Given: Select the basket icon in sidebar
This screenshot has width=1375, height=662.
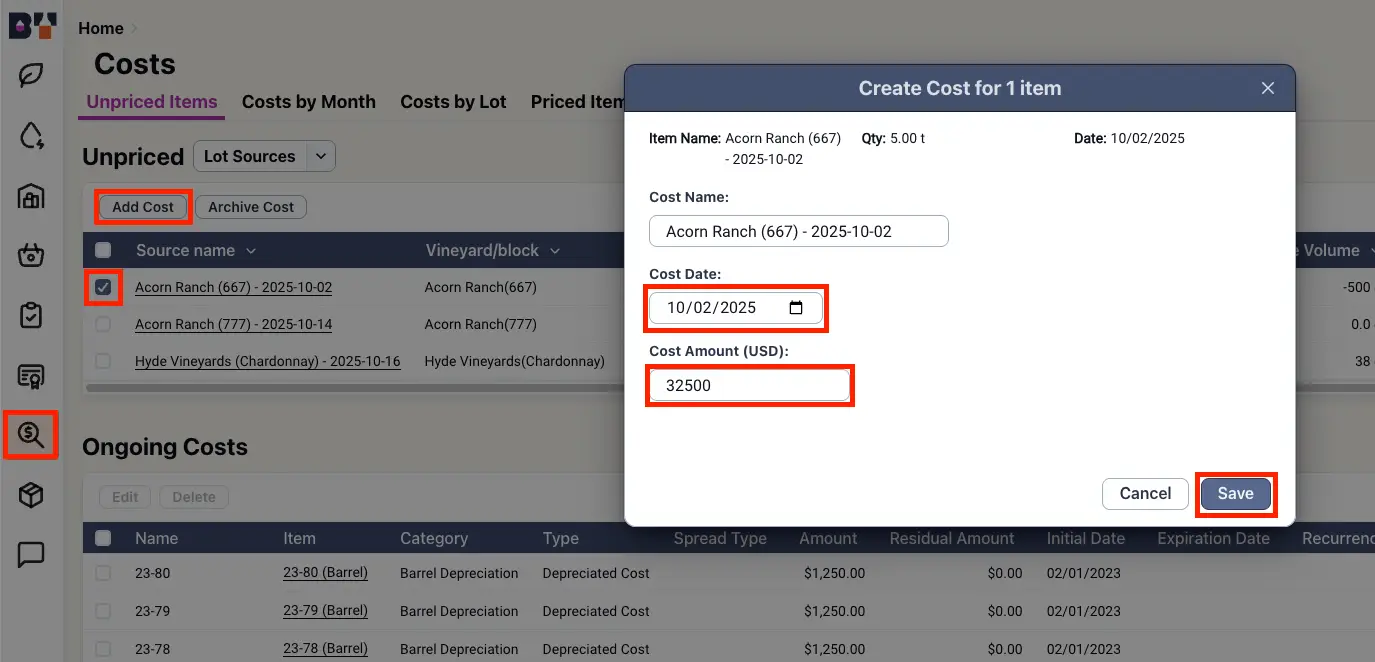Looking at the screenshot, I should click(x=31, y=255).
